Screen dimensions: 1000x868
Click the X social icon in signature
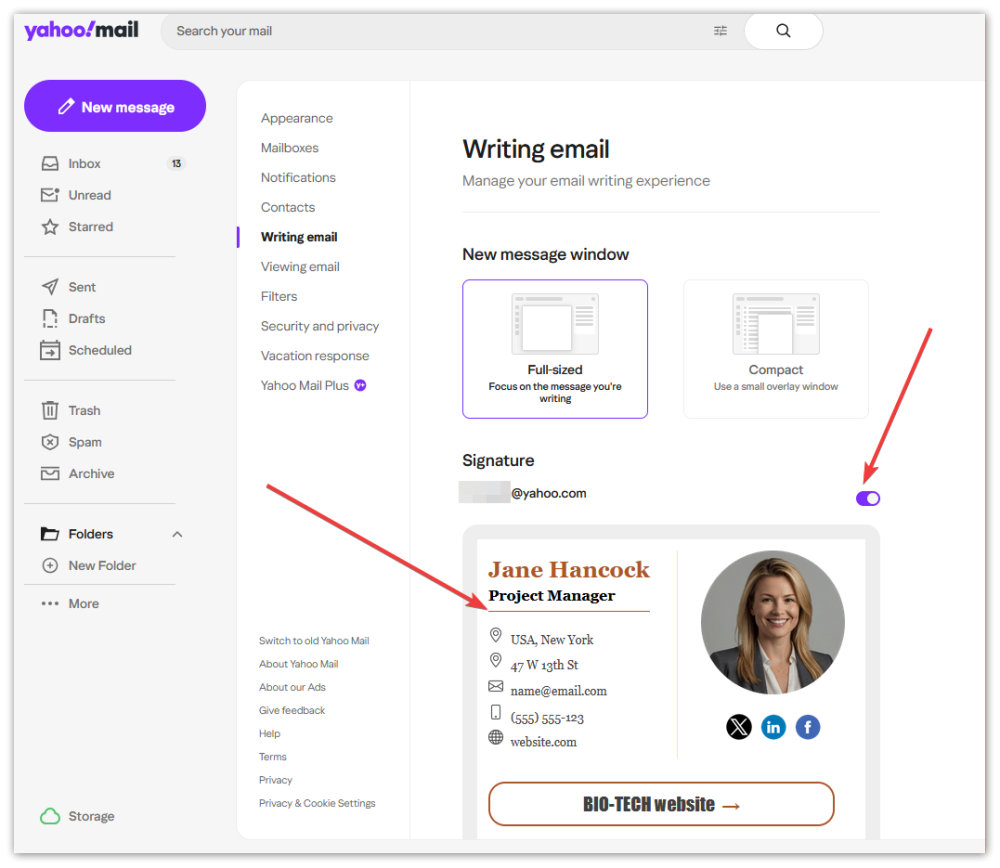(x=739, y=727)
